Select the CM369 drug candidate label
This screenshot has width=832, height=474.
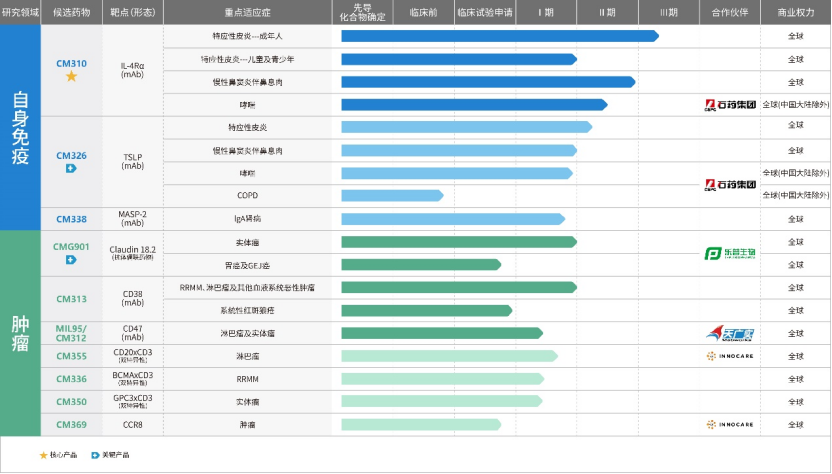point(71,425)
